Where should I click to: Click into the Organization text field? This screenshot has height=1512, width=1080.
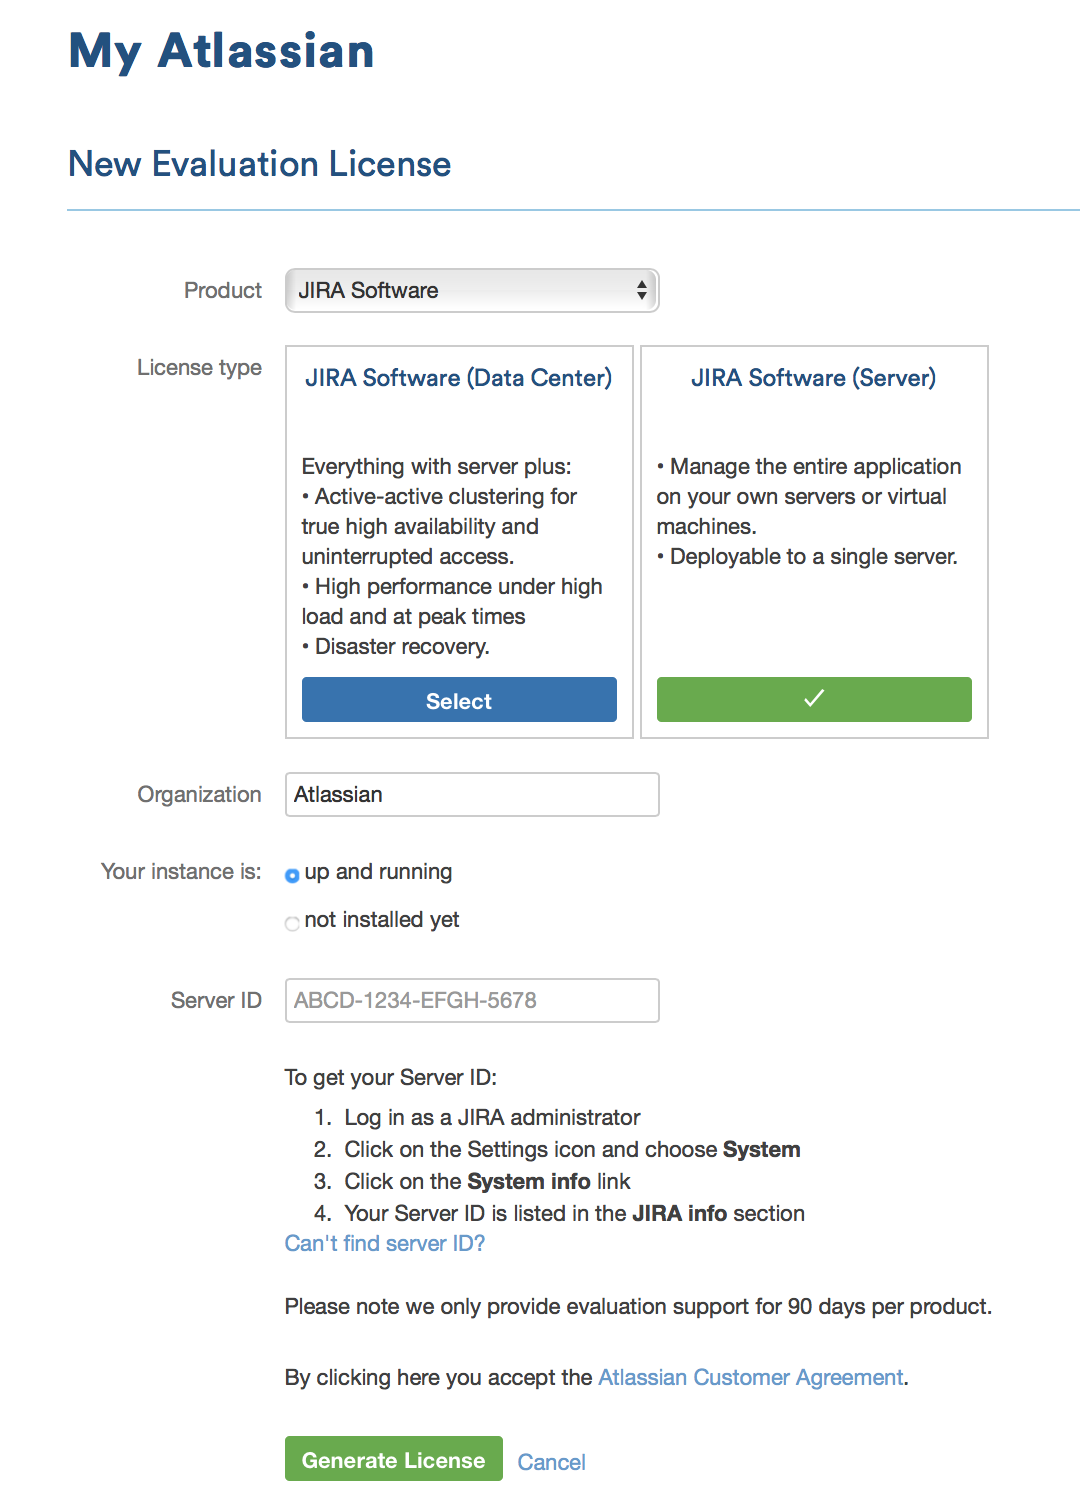472,794
